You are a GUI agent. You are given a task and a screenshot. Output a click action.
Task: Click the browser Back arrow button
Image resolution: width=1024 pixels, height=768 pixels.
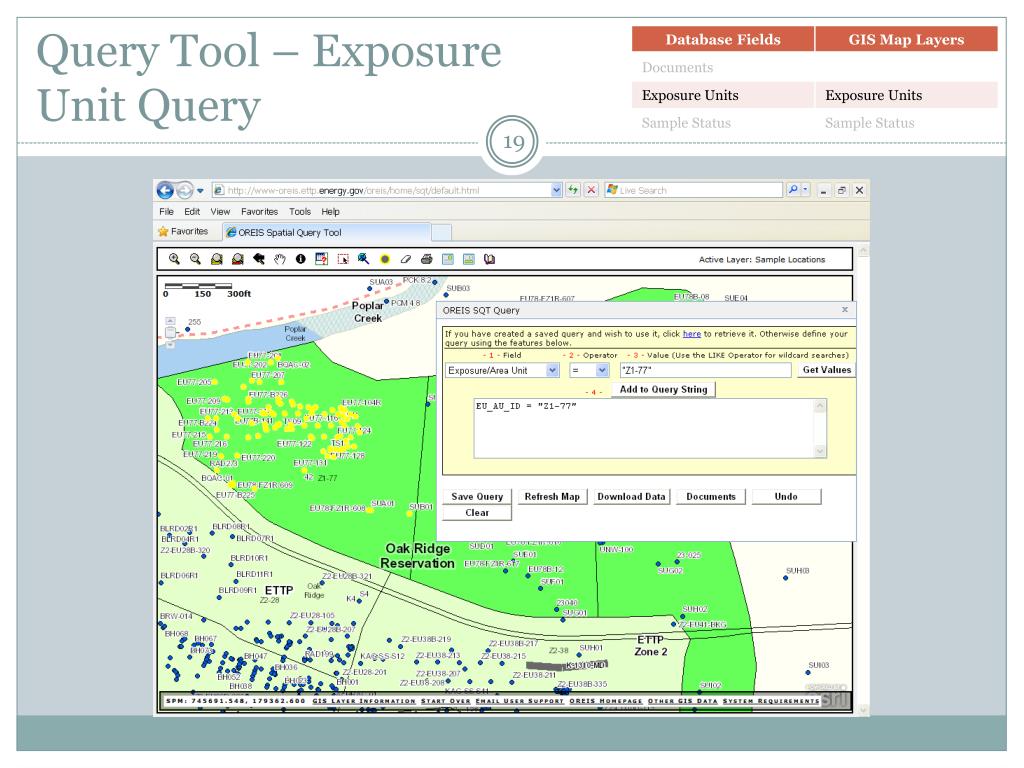(165, 190)
